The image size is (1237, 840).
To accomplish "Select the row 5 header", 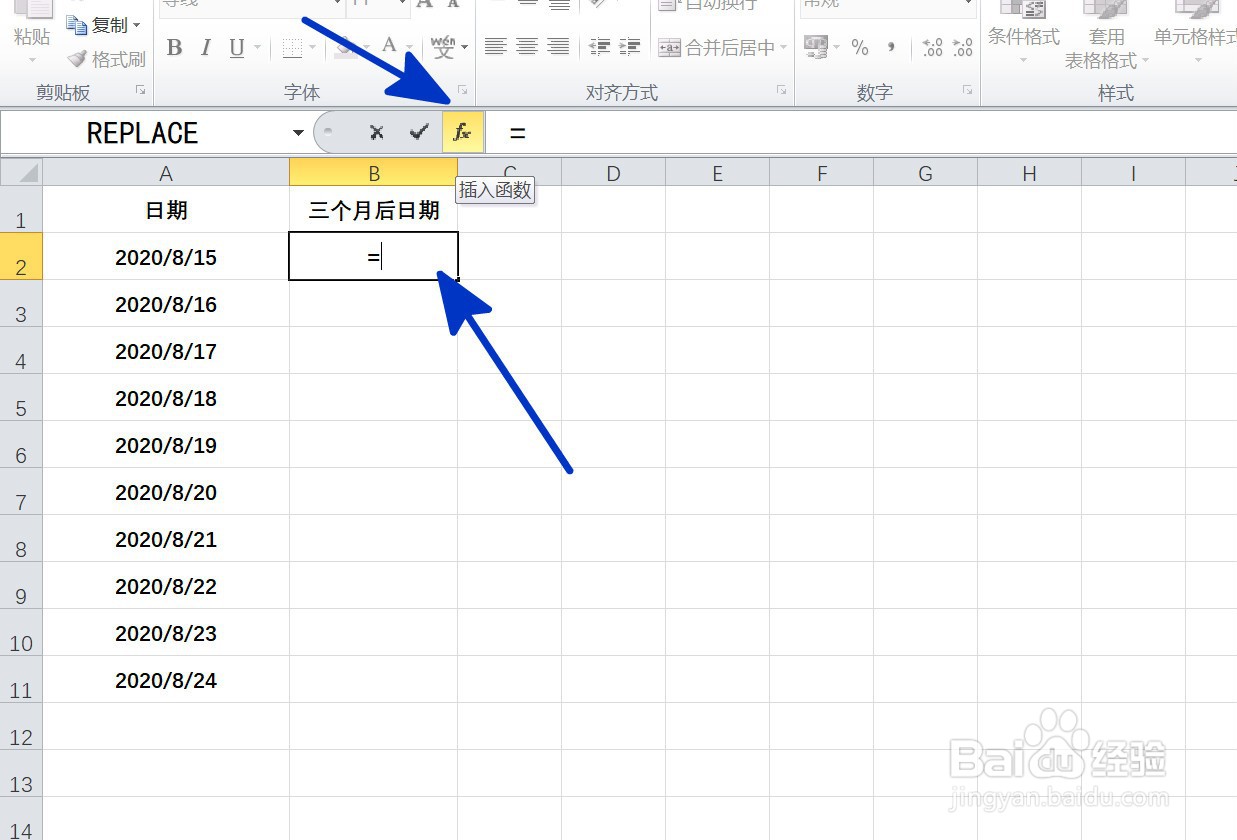I will 21,398.
